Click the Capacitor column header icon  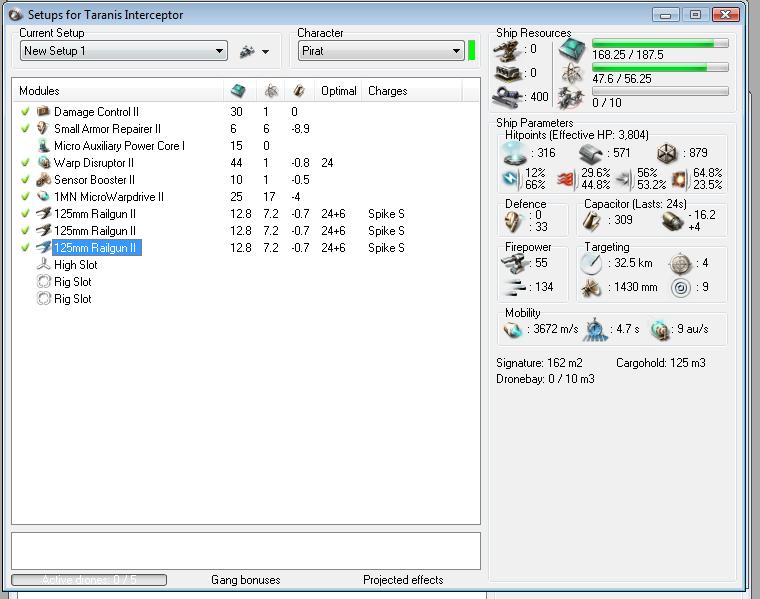(x=299, y=91)
